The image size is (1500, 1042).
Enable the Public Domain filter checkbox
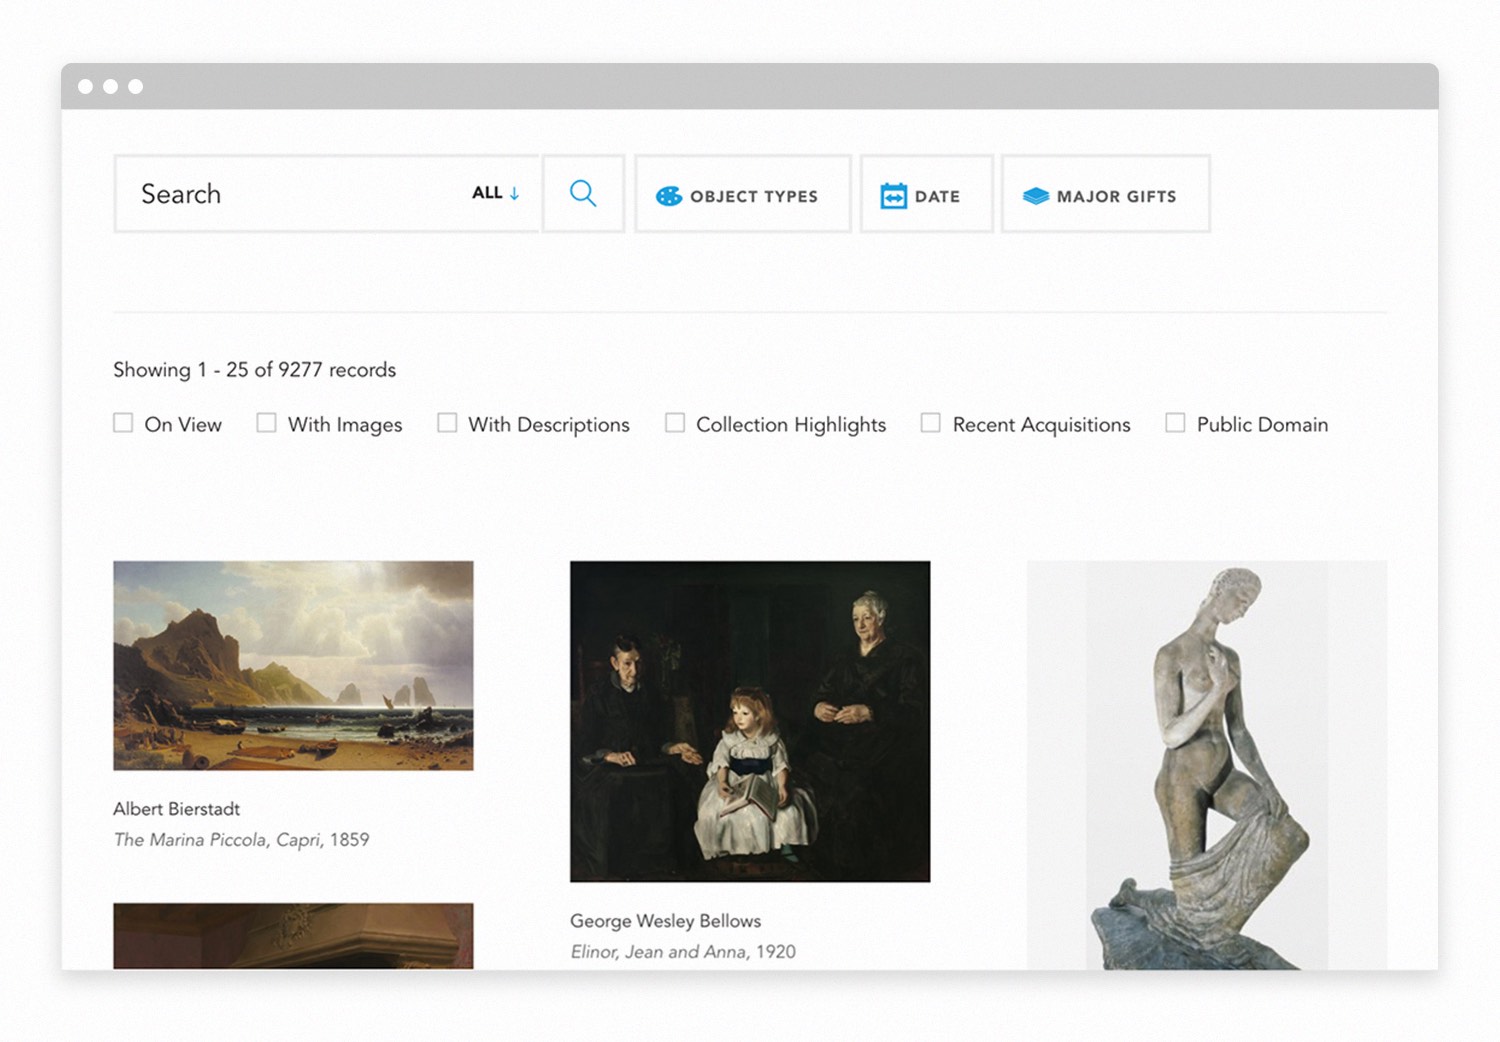pos(1175,423)
